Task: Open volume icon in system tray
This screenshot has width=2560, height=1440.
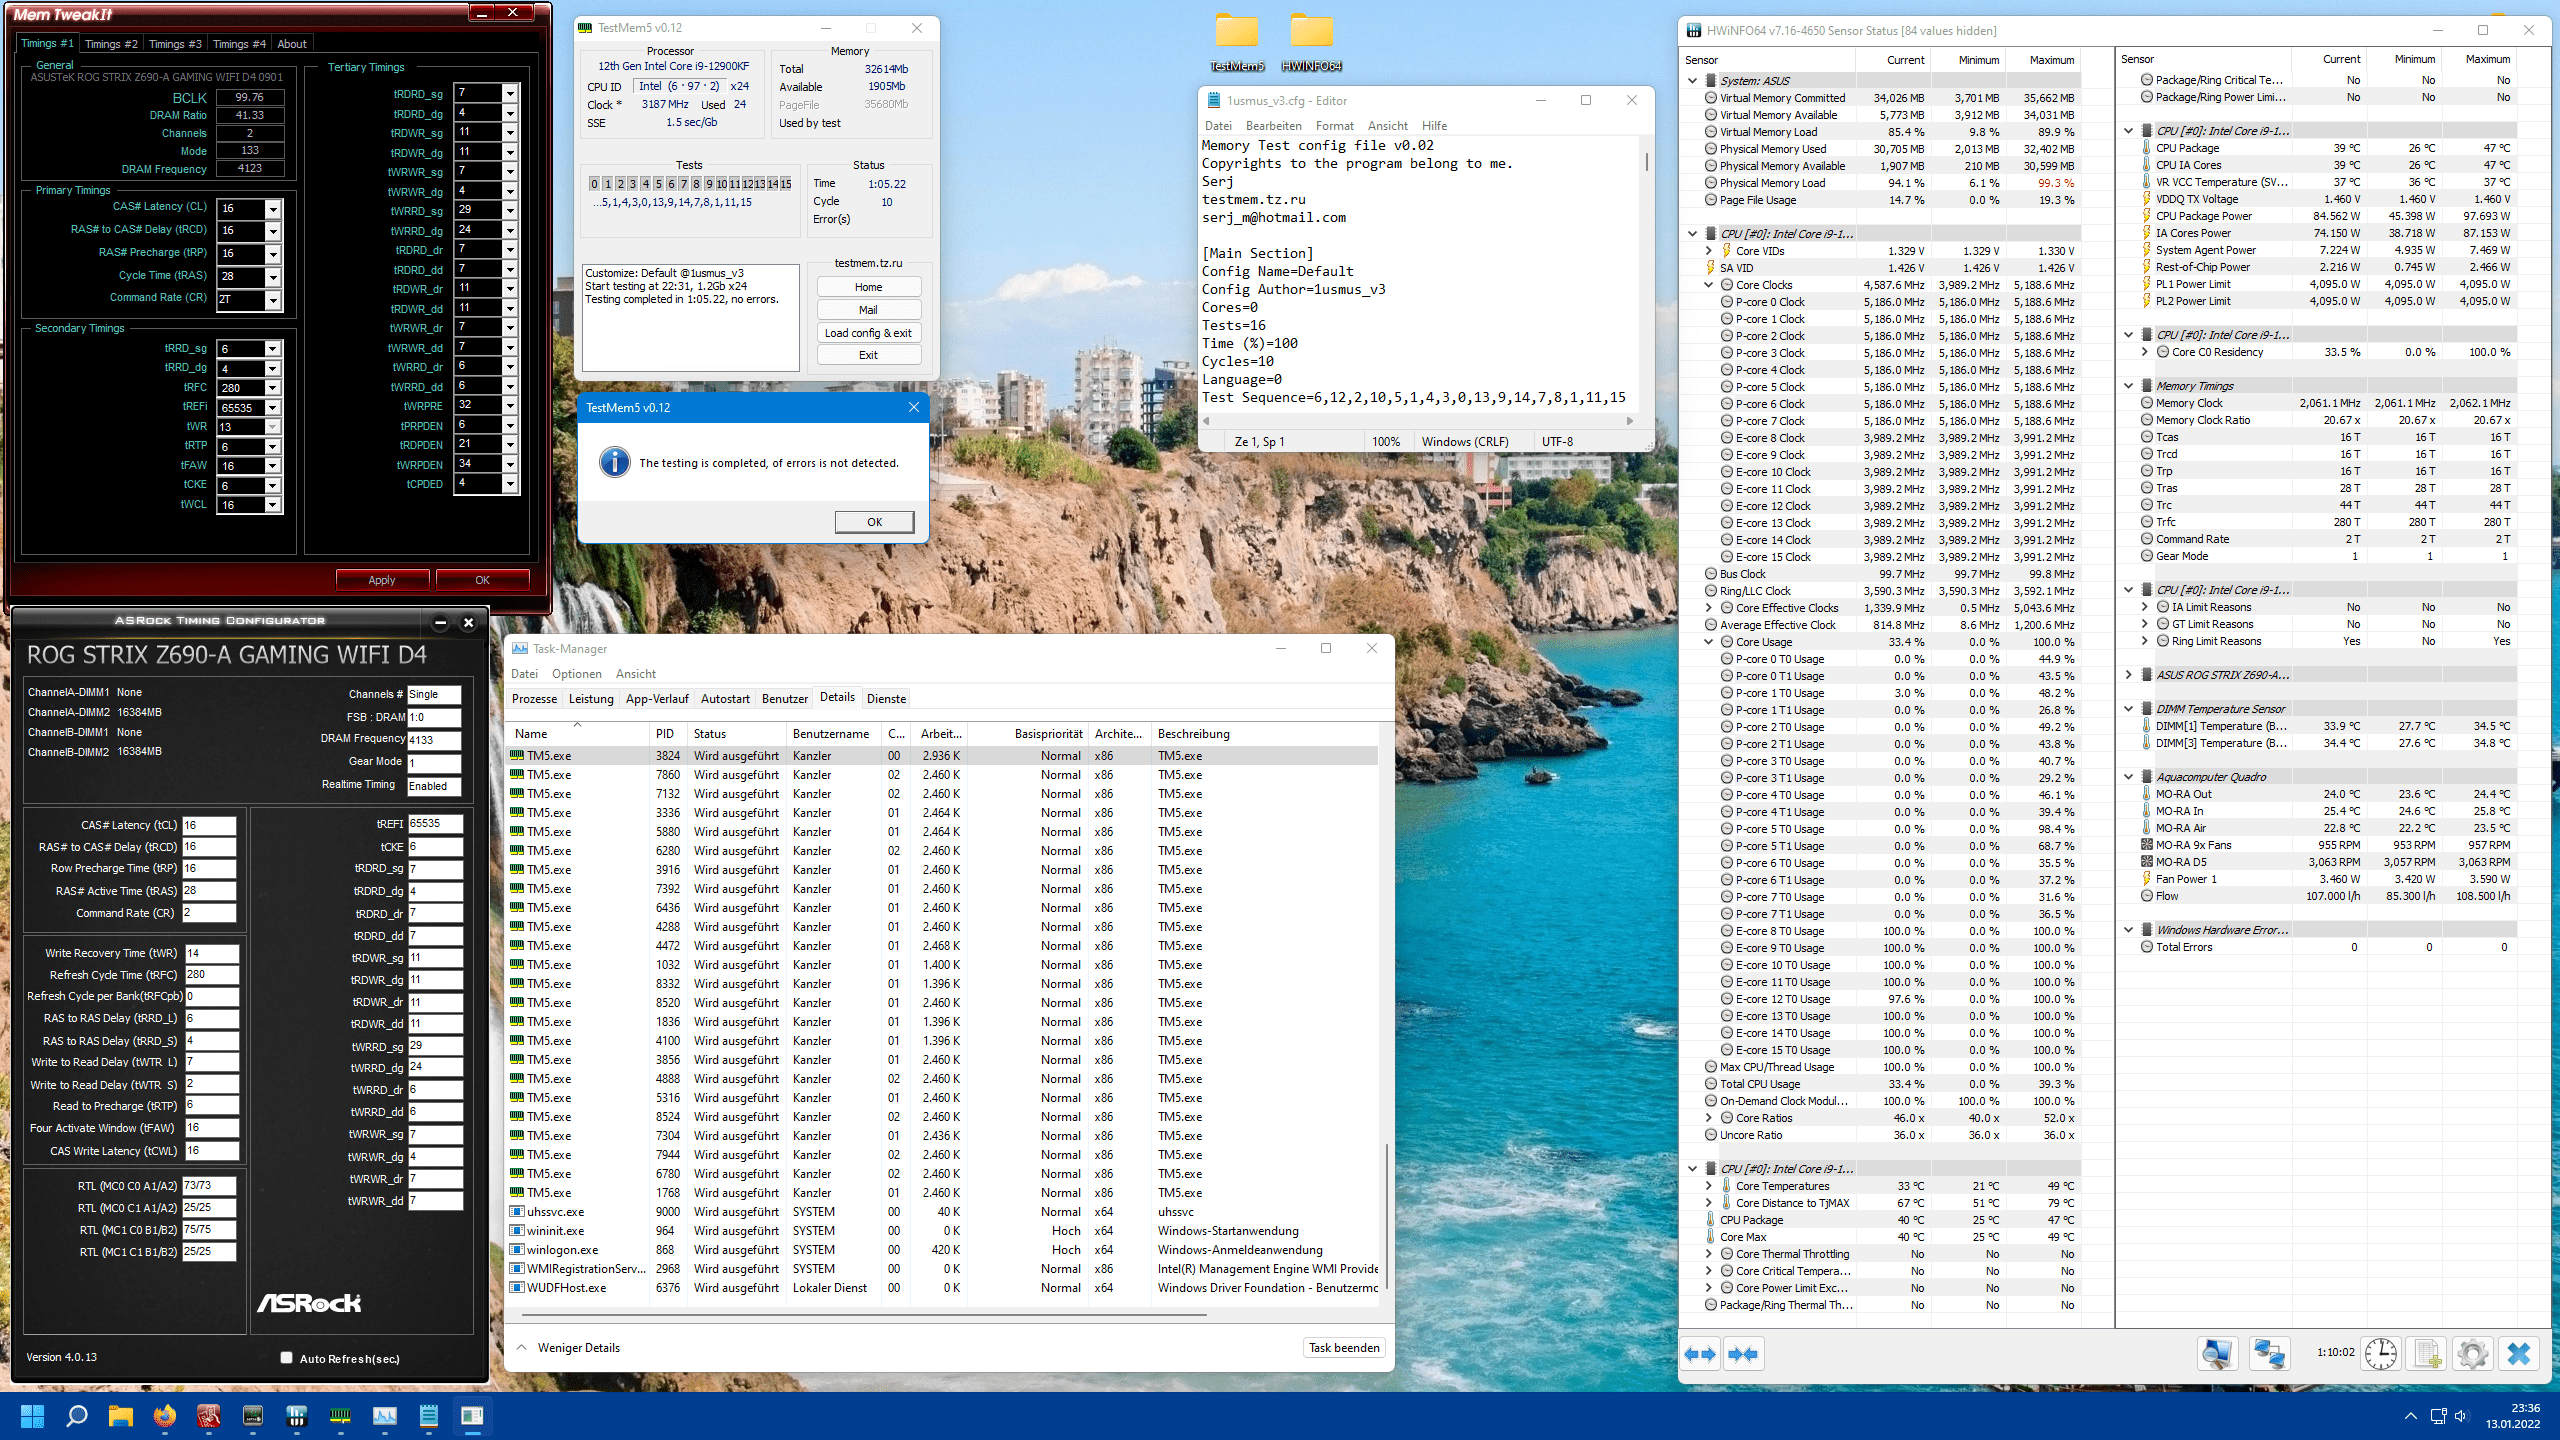Action: coord(2461,1416)
